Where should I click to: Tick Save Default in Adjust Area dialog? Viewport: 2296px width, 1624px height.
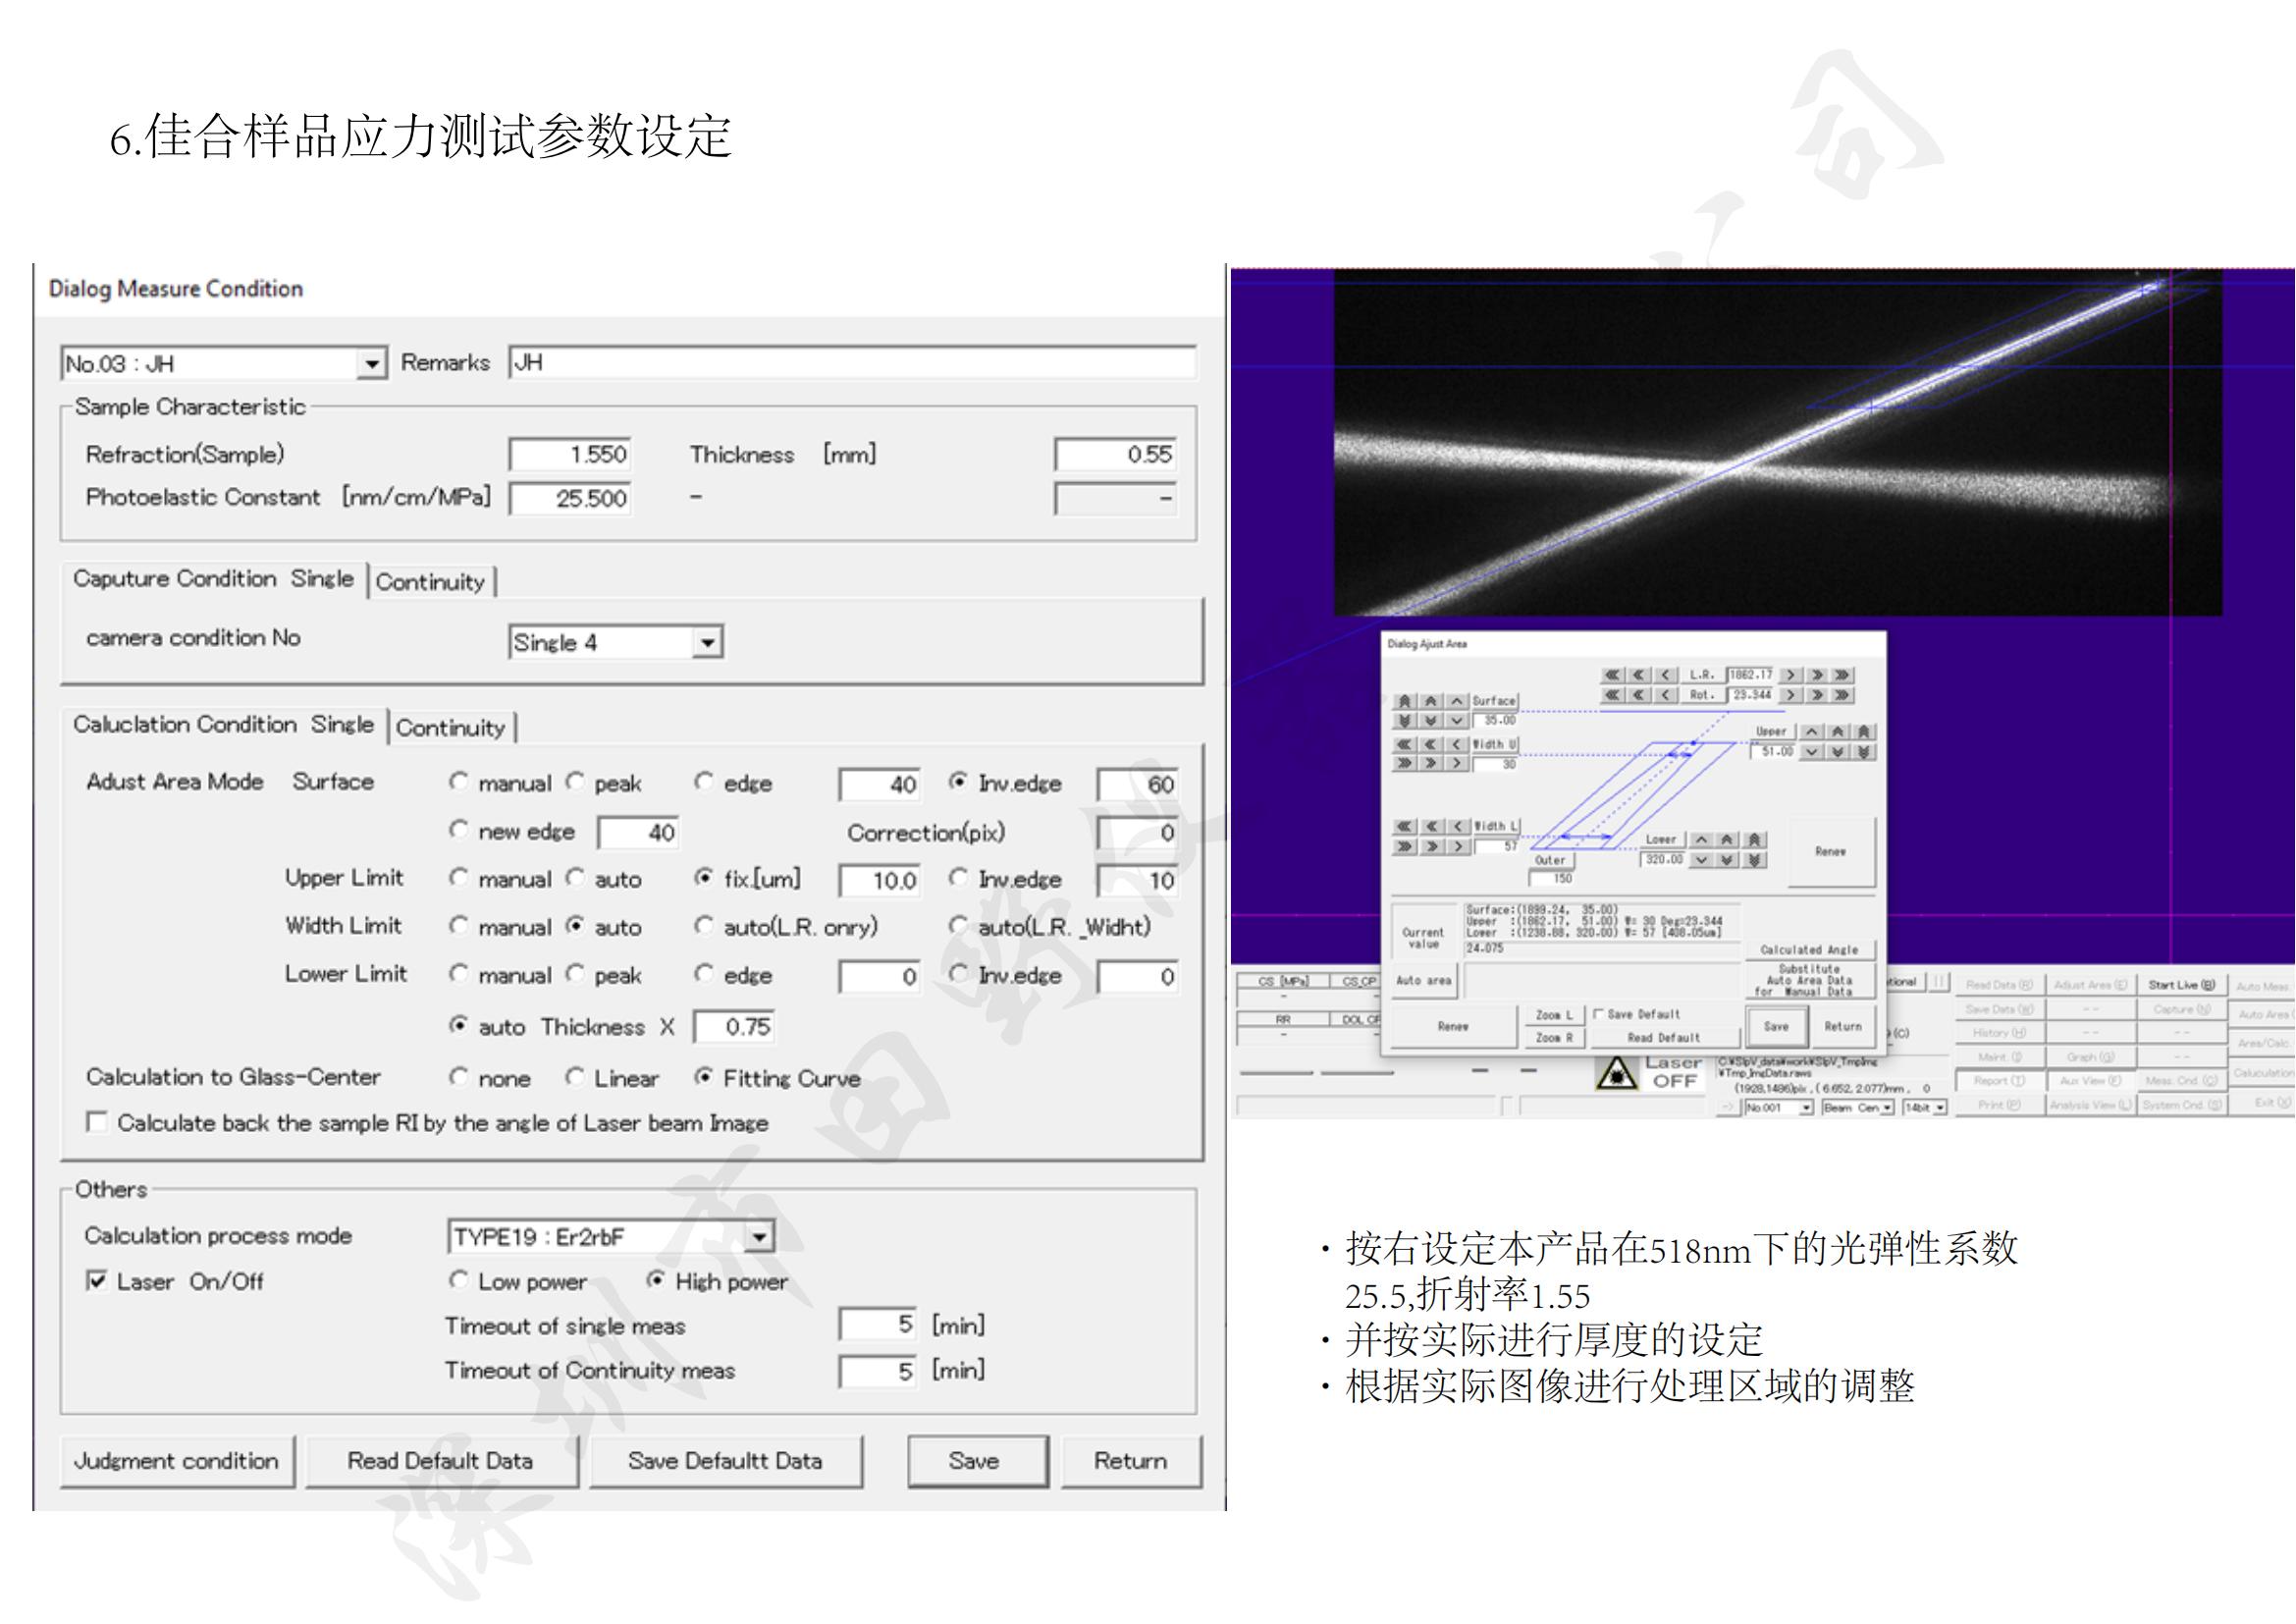[x=1599, y=1014]
